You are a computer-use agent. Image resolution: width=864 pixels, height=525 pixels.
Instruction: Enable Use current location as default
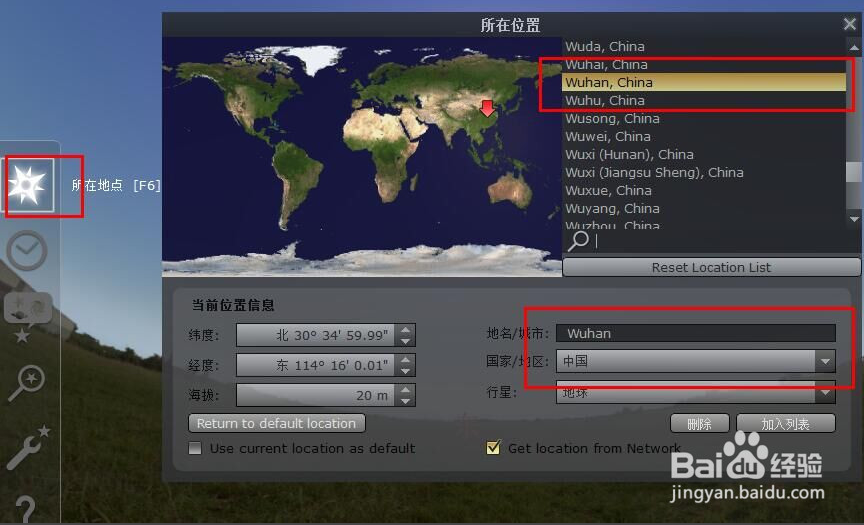tap(195, 448)
